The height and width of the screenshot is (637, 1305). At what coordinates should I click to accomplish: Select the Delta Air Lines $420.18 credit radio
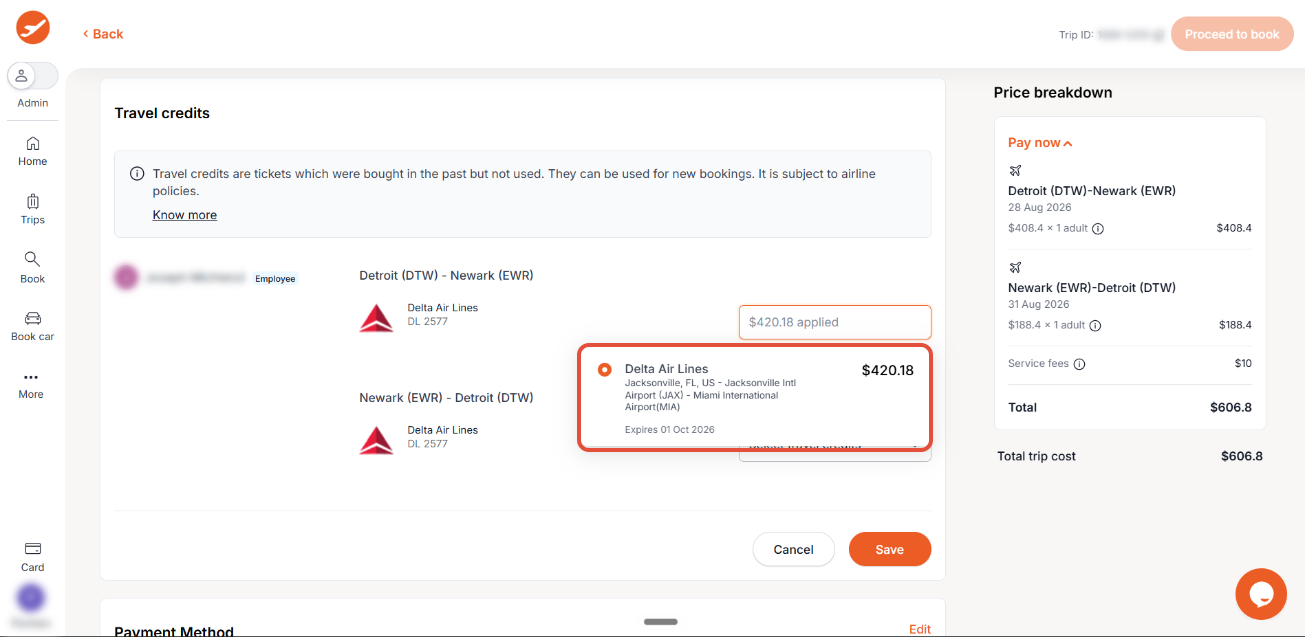click(605, 370)
